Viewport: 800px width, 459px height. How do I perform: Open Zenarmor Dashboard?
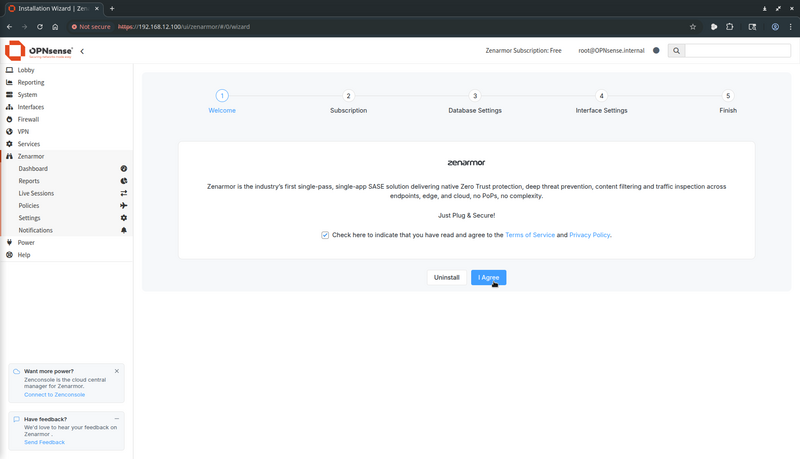[33, 168]
